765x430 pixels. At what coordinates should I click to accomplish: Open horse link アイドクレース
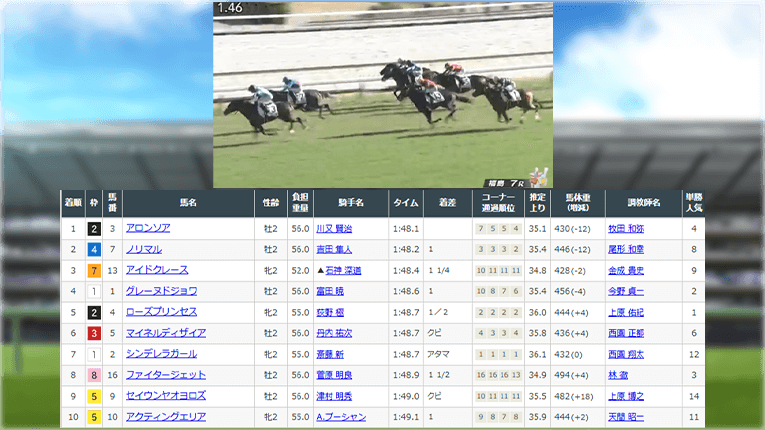(x=157, y=270)
